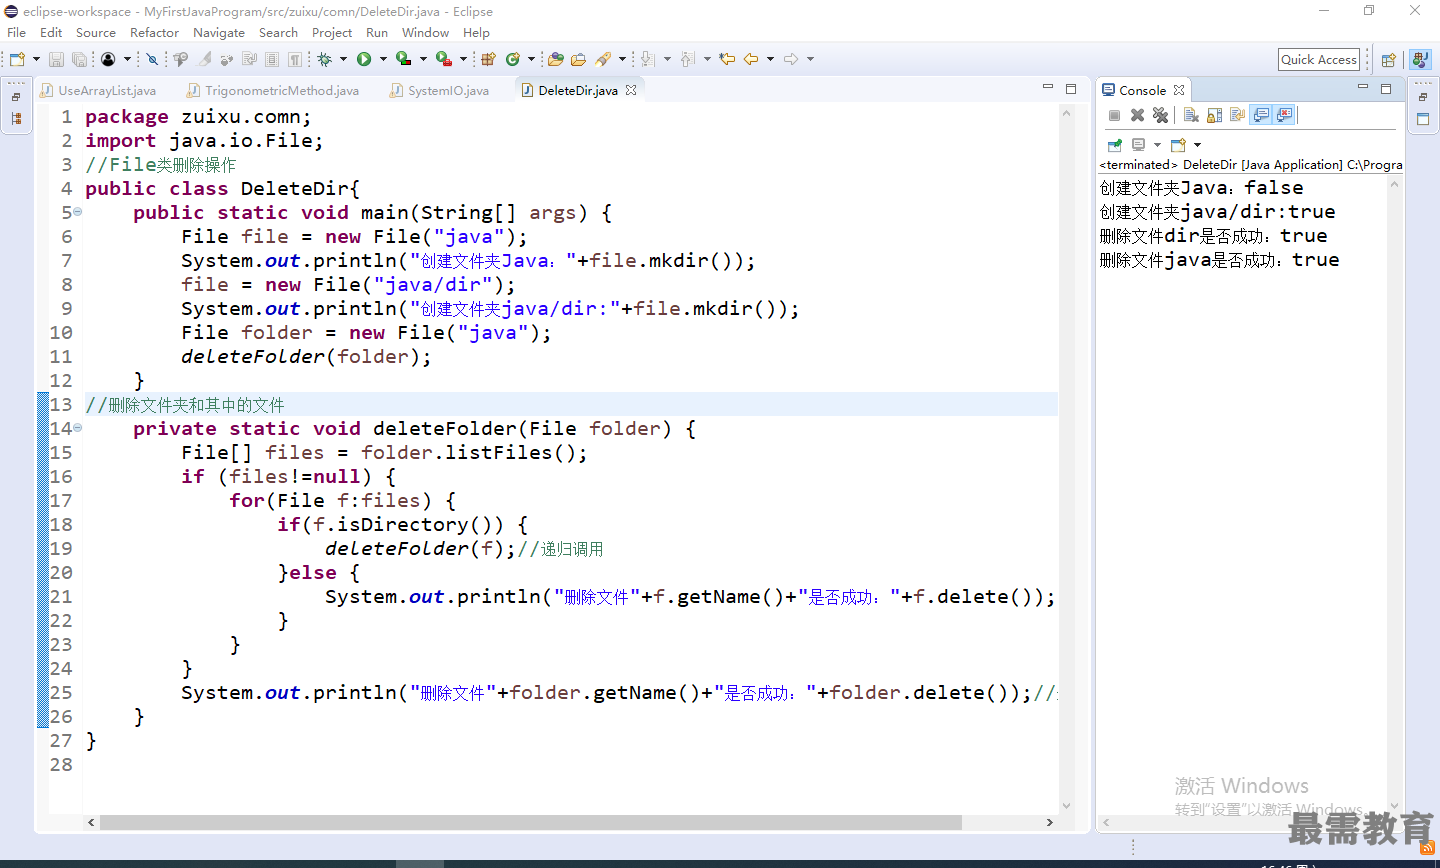Click the editor horizontal scrollbar

pos(530,822)
